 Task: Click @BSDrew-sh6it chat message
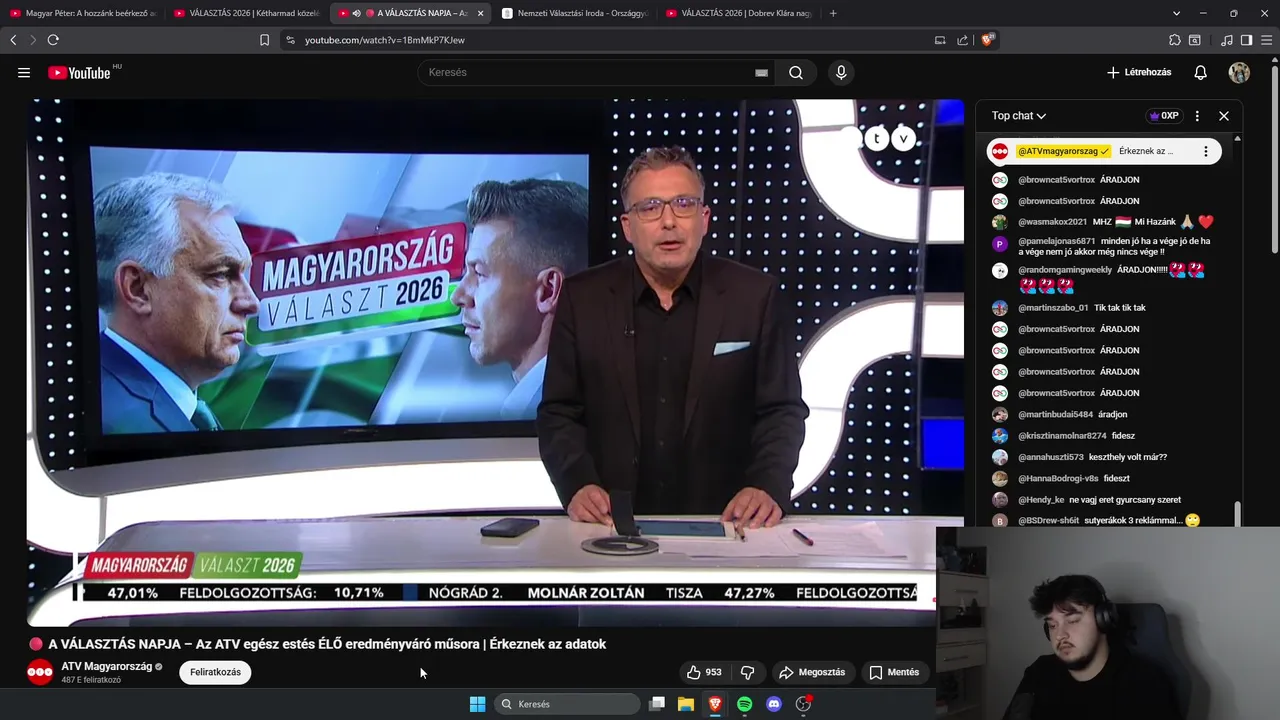coord(1108,520)
